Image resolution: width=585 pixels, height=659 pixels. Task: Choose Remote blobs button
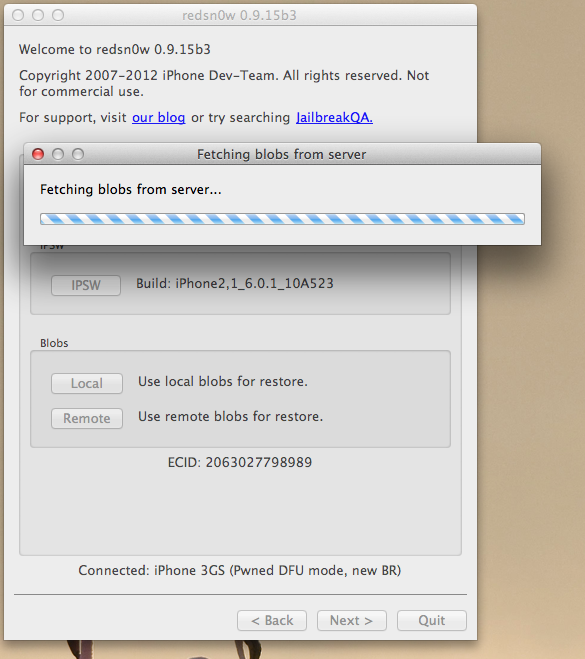tap(87, 419)
